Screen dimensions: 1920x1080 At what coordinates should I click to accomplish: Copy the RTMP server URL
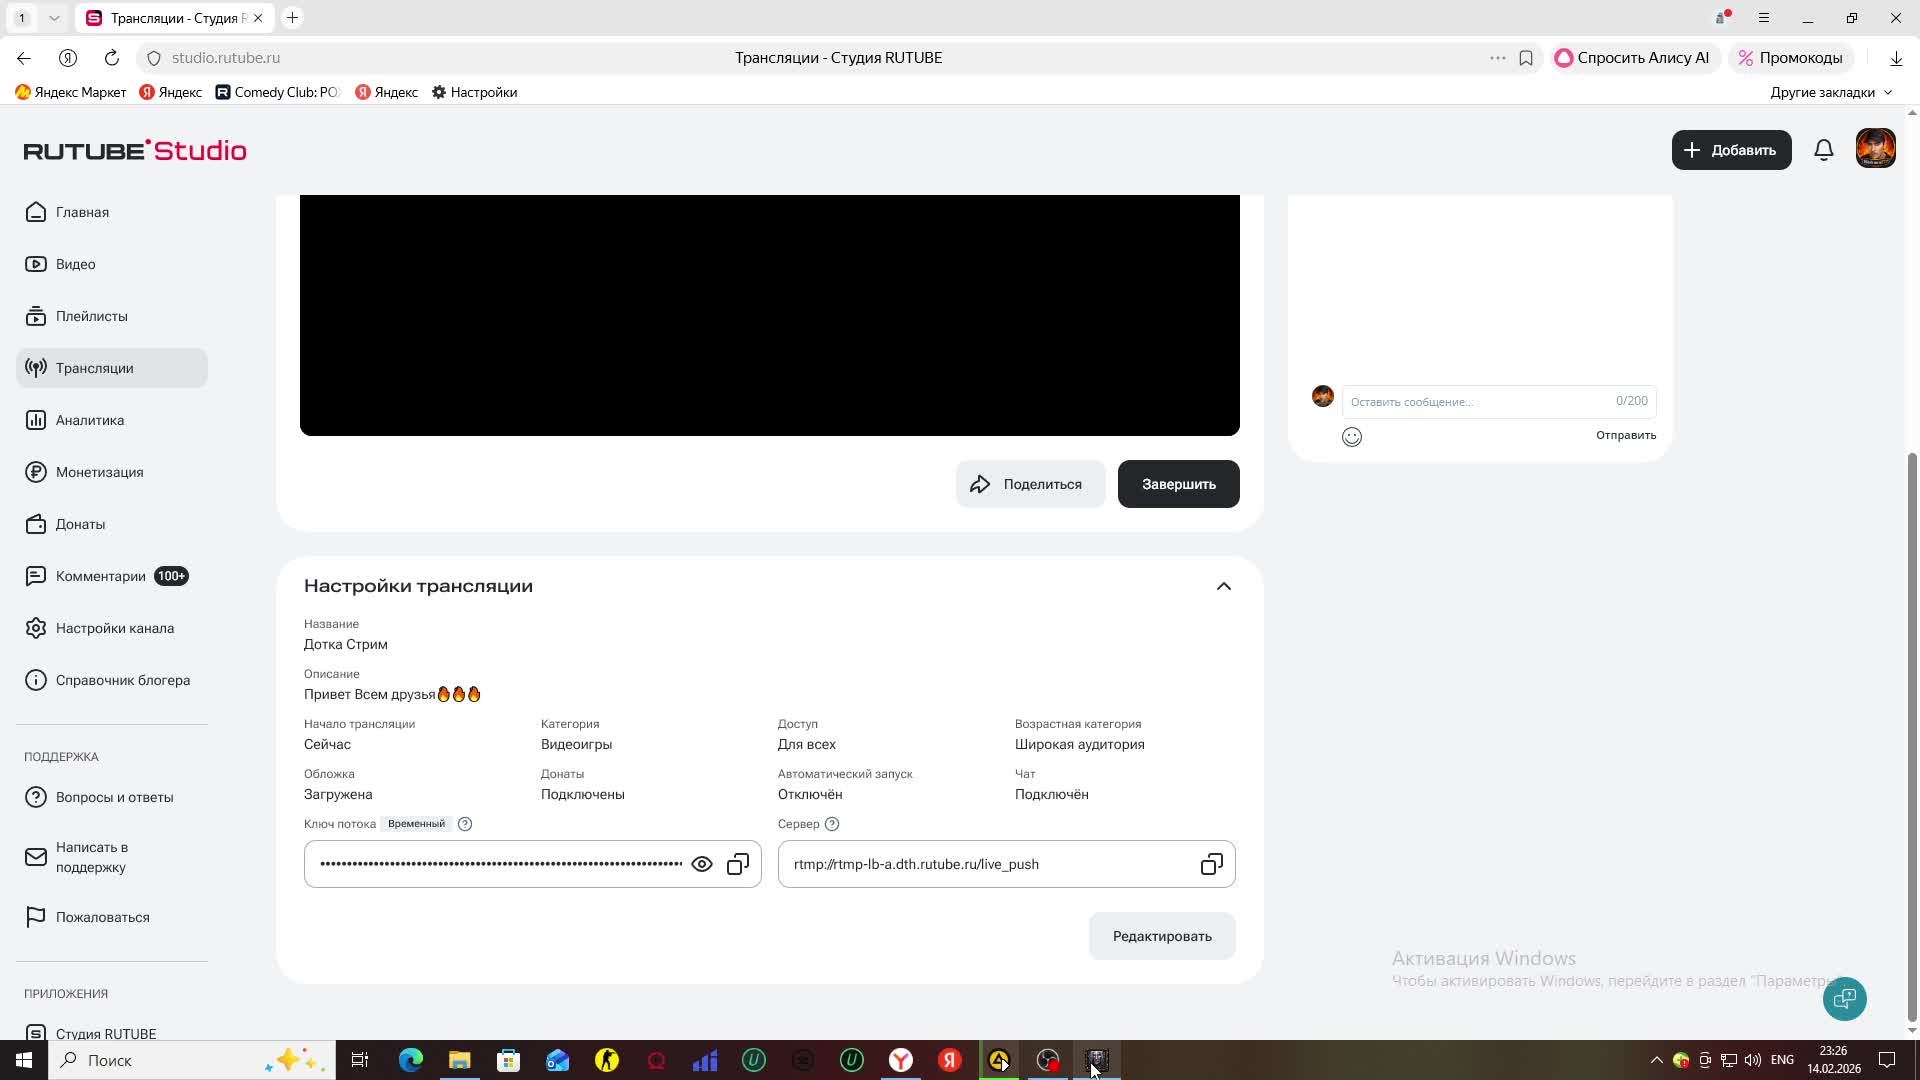[1211, 864]
